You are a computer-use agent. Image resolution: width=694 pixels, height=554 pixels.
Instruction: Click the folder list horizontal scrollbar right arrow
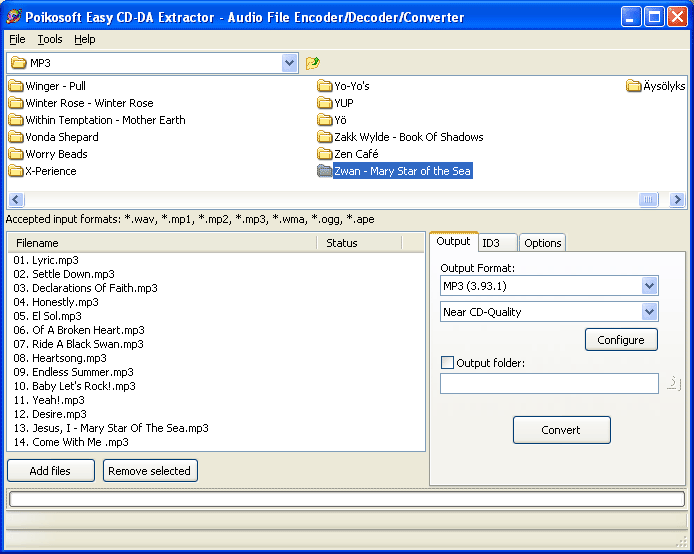tap(678, 200)
